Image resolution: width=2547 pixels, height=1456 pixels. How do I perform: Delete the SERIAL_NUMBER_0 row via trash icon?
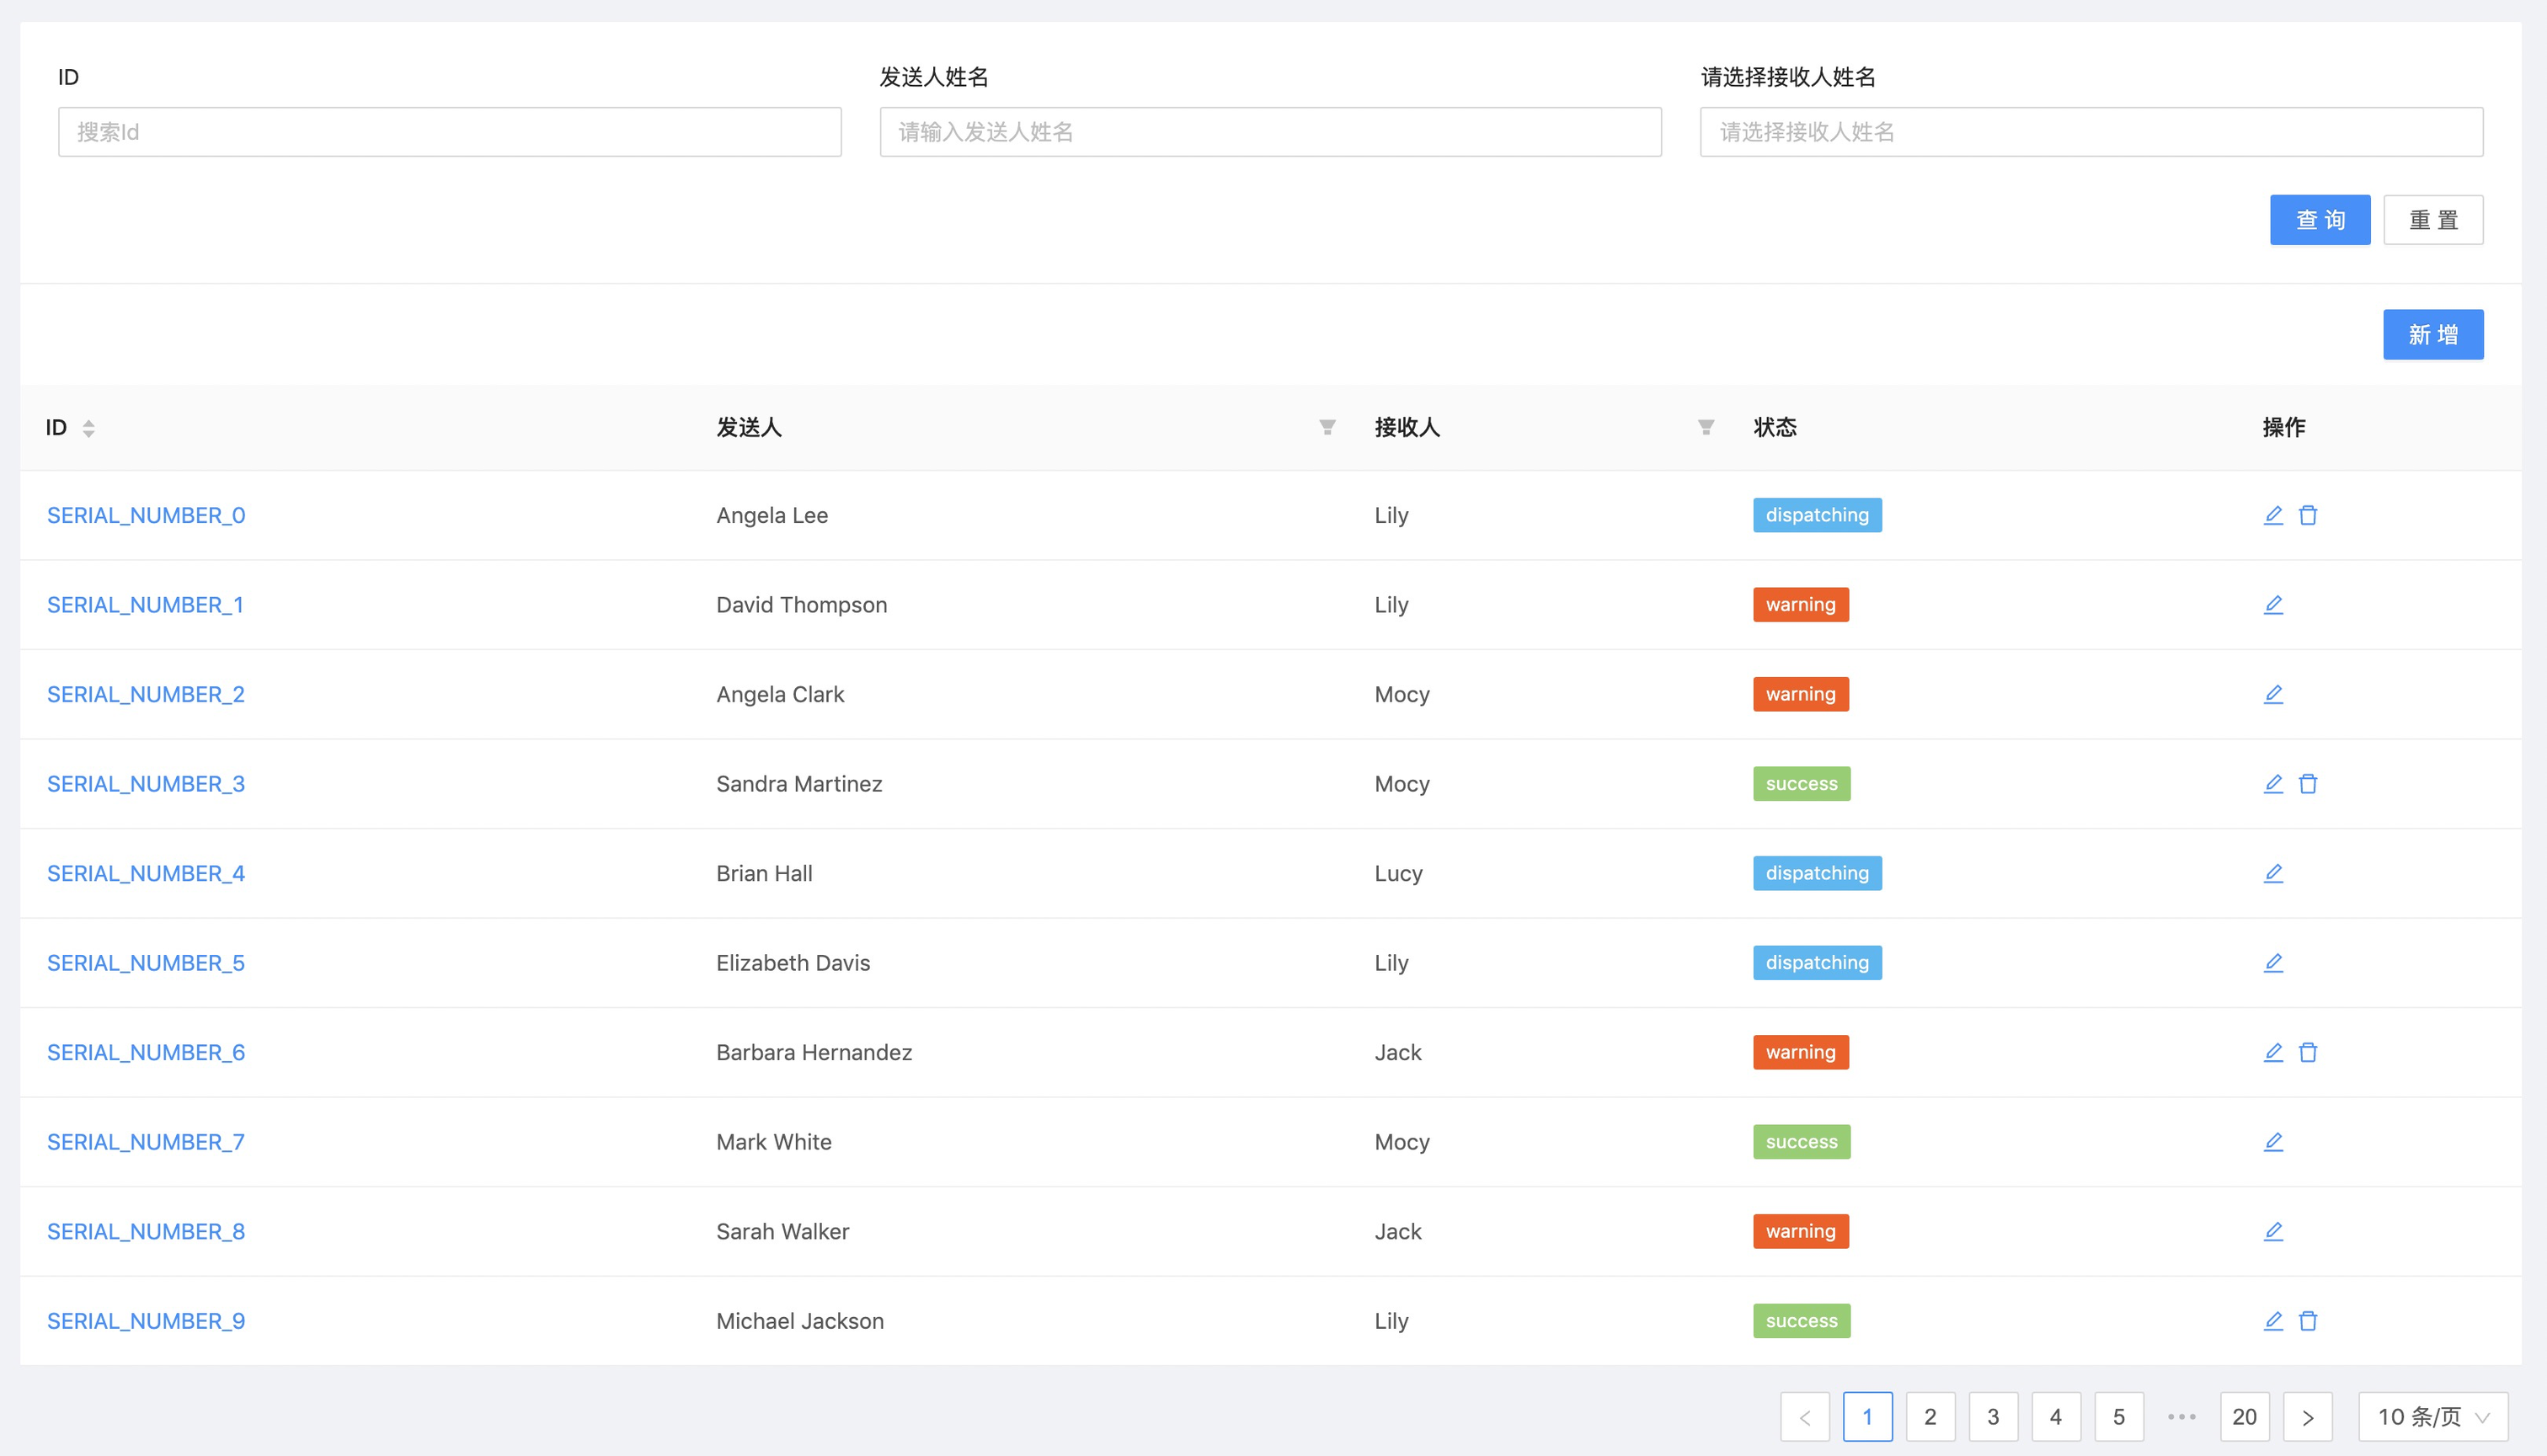[x=2308, y=515]
